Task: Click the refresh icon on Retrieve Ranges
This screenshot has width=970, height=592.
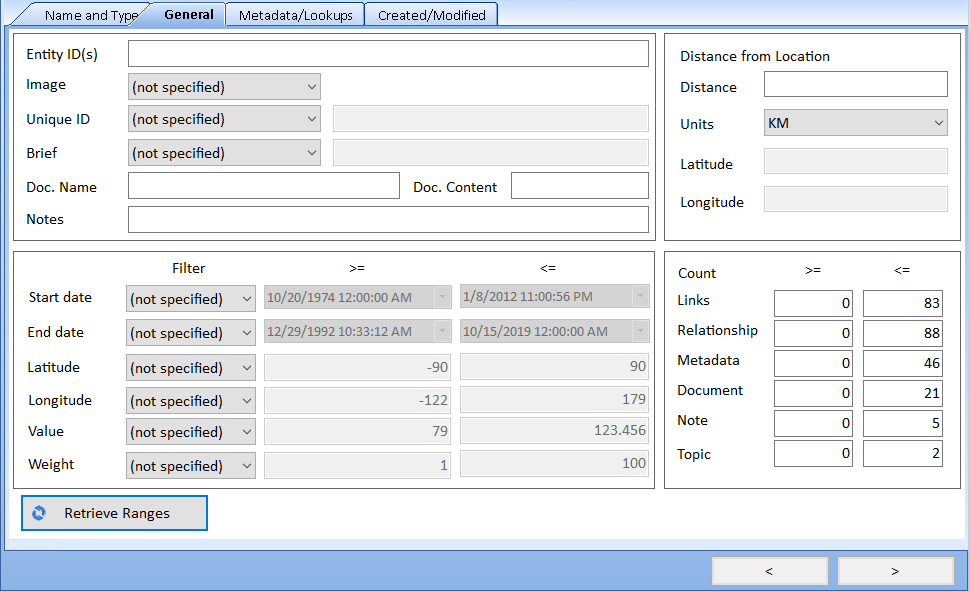Action: click(x=39, y=513)
